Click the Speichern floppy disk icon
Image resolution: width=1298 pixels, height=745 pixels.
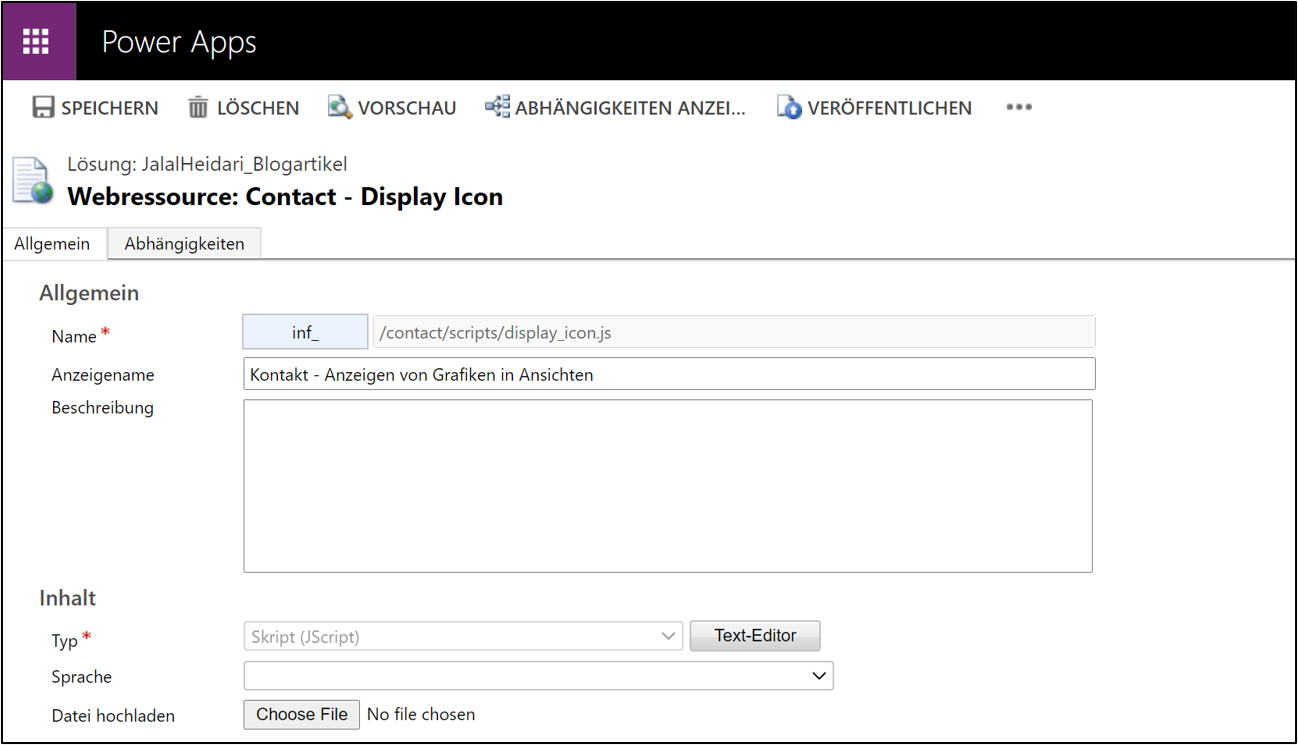pyautogui.click(x=43, y=107)
